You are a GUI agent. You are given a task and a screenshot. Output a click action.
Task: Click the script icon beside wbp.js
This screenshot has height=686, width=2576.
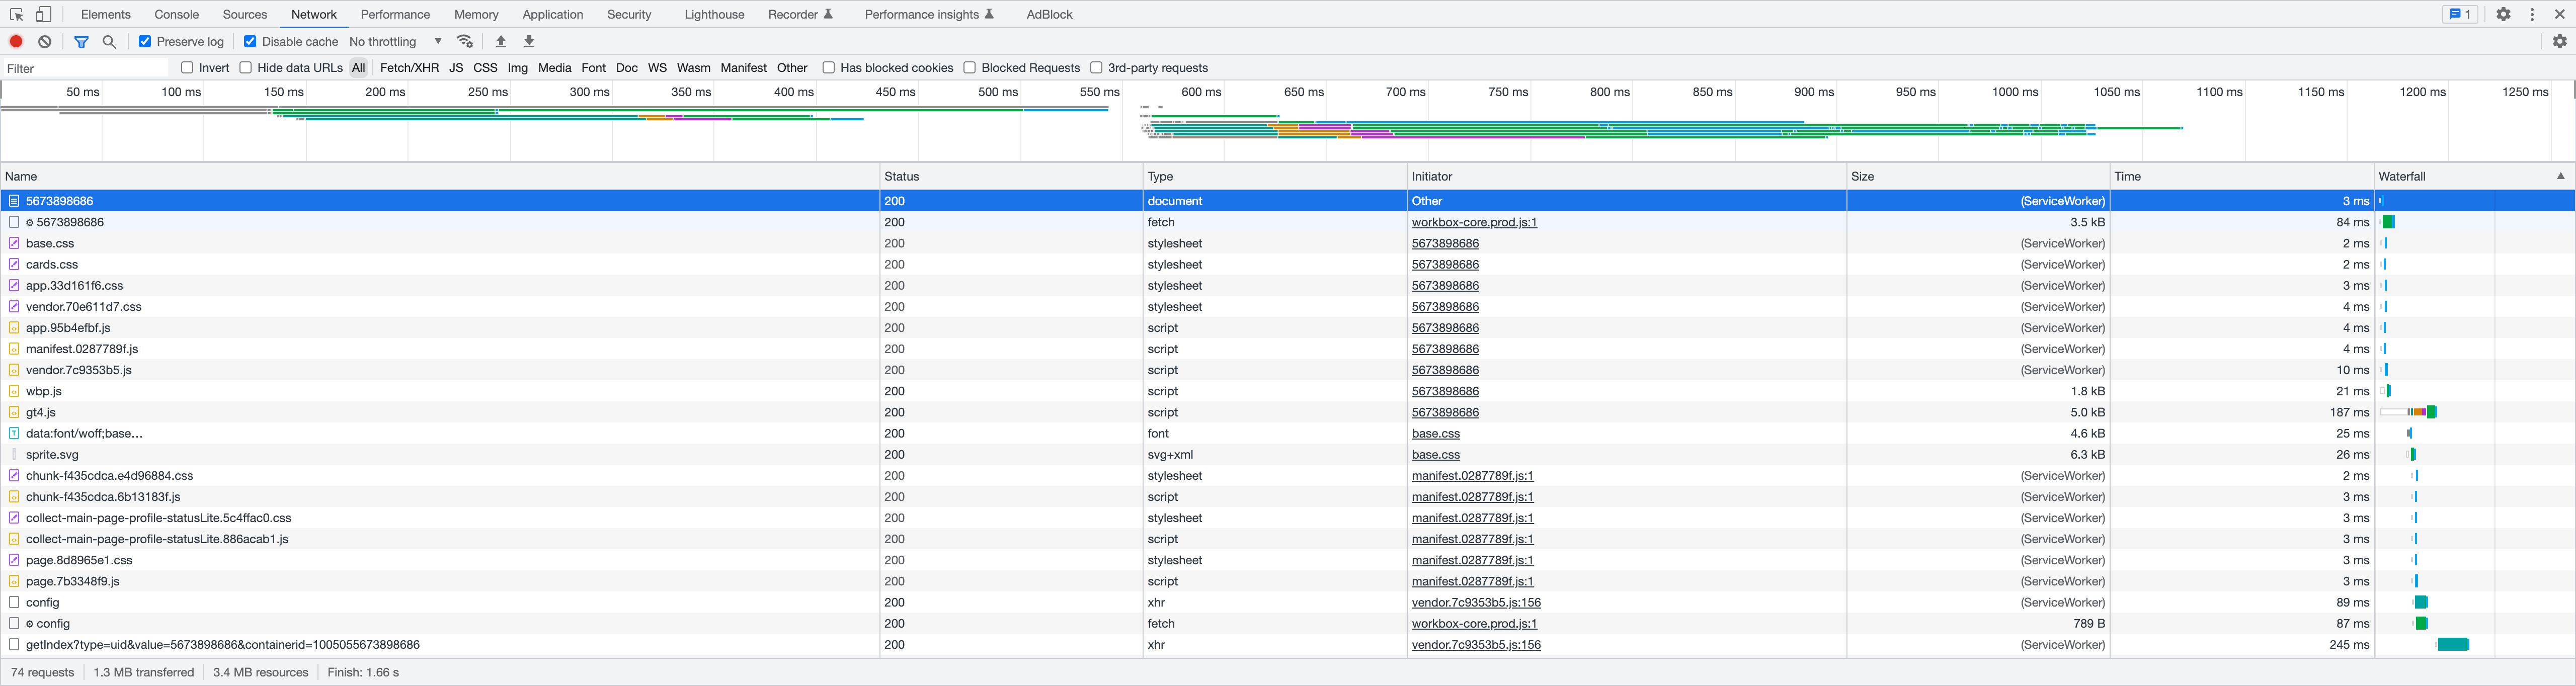pos(14,391)
